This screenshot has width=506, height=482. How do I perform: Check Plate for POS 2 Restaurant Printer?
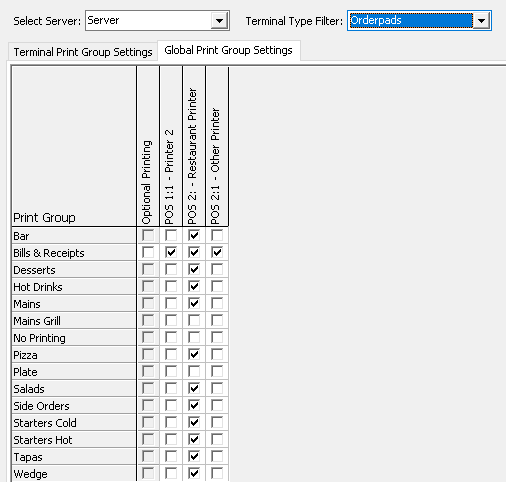click(x=194, y=371)
